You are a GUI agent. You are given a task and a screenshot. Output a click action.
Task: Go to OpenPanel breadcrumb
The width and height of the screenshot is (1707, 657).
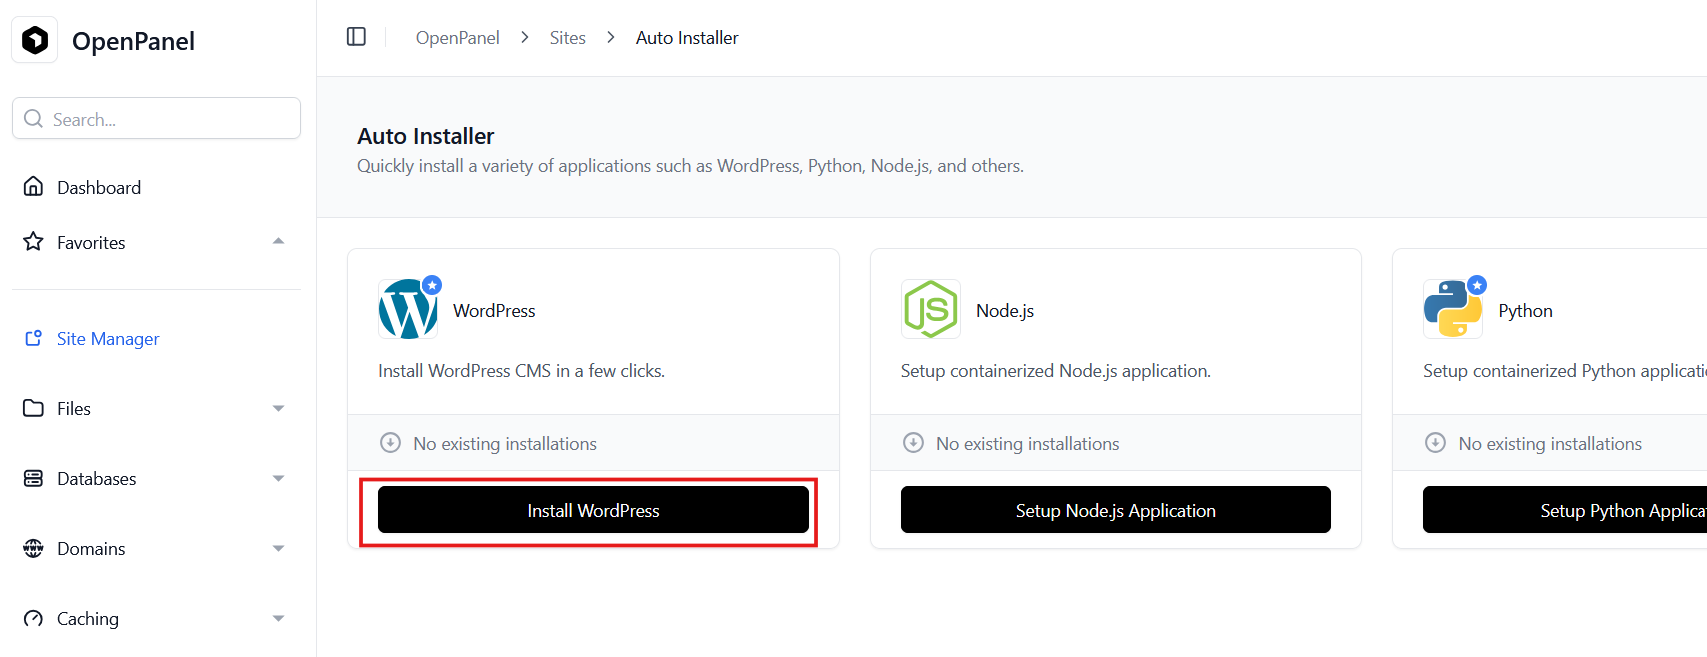click(x=457, y=38)
